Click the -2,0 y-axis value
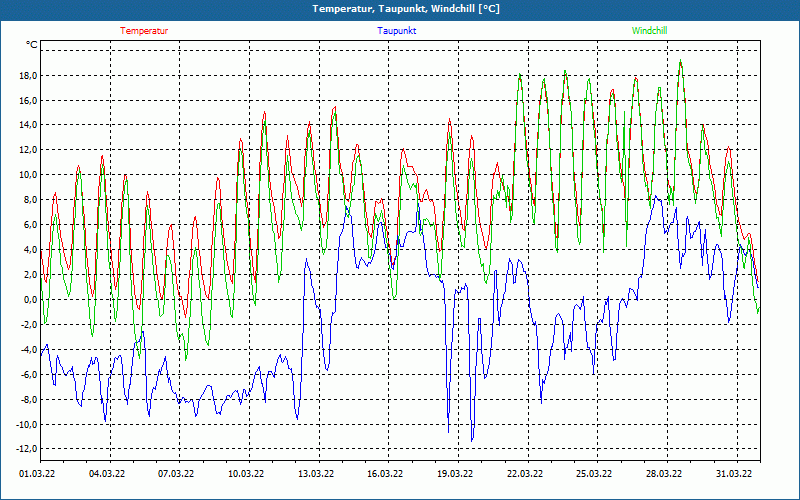The width and height of the screenshot is (800, 500). (29, 324)
